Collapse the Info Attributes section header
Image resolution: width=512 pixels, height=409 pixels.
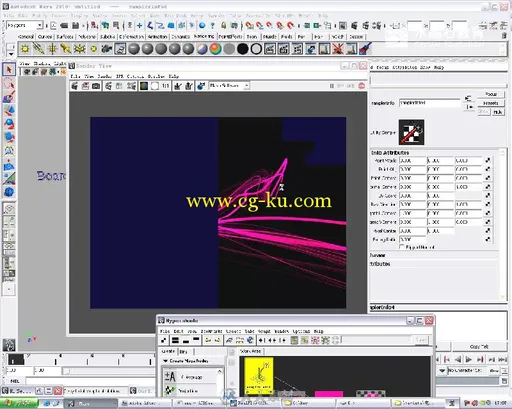coord(390,152)
